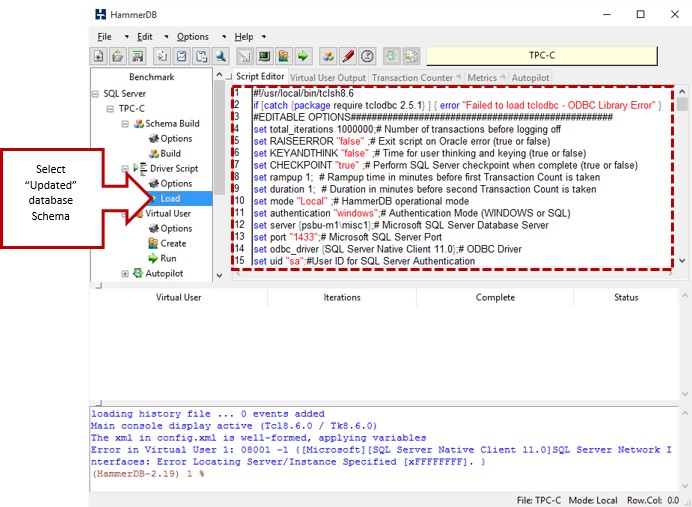
Task: Click the gear icon for Schema Build Options
Action: pyautogui.click(x=154, y=139)
